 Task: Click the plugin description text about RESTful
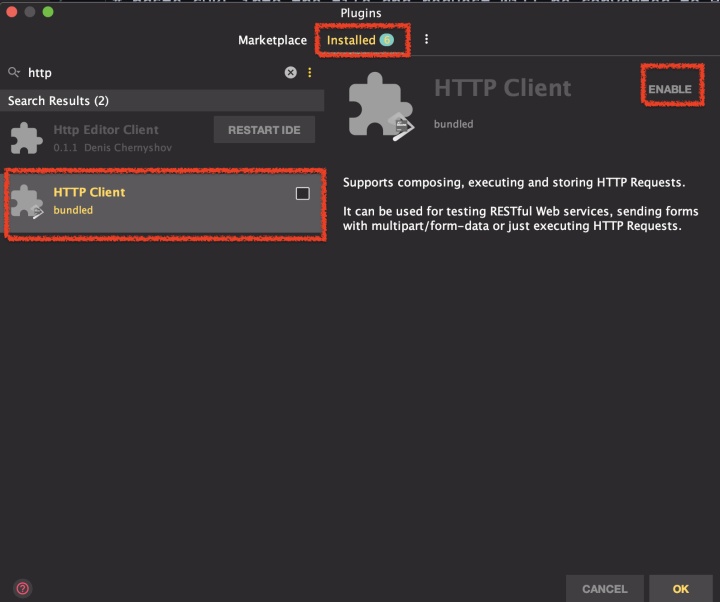(520, 219)
